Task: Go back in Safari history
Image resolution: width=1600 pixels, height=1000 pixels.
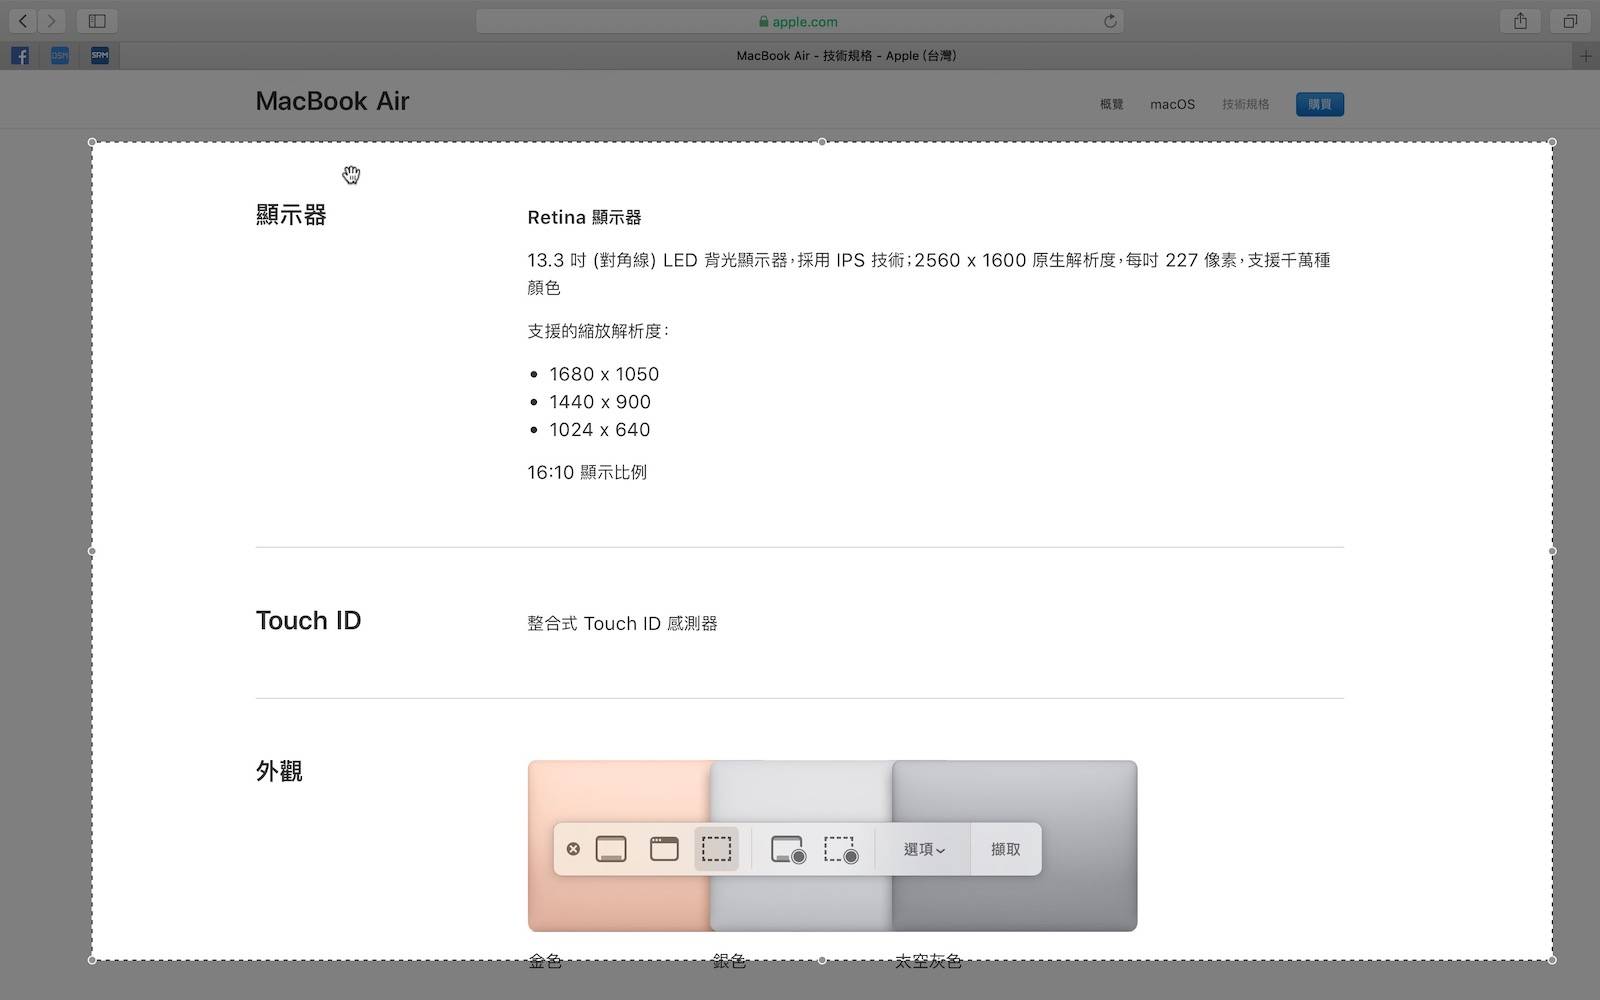Action: point(22,21)
